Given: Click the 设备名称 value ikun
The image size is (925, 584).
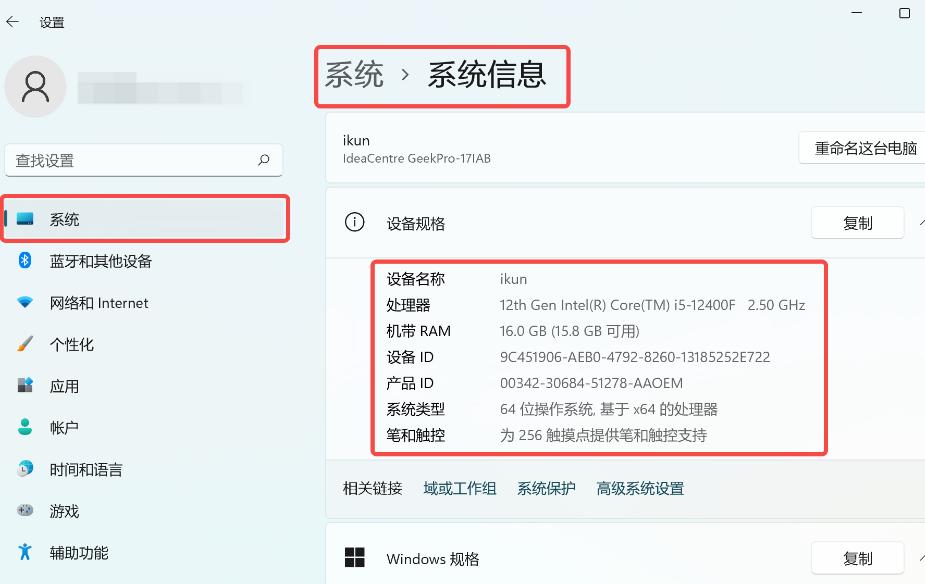Looking at the screenshot, I should (513, 279).
